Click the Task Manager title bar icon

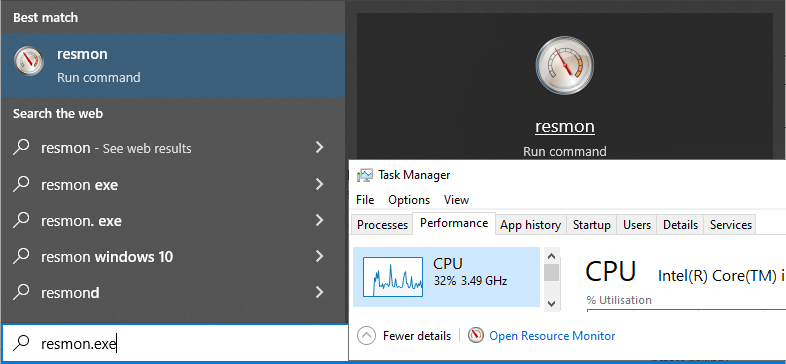point(364,175)
